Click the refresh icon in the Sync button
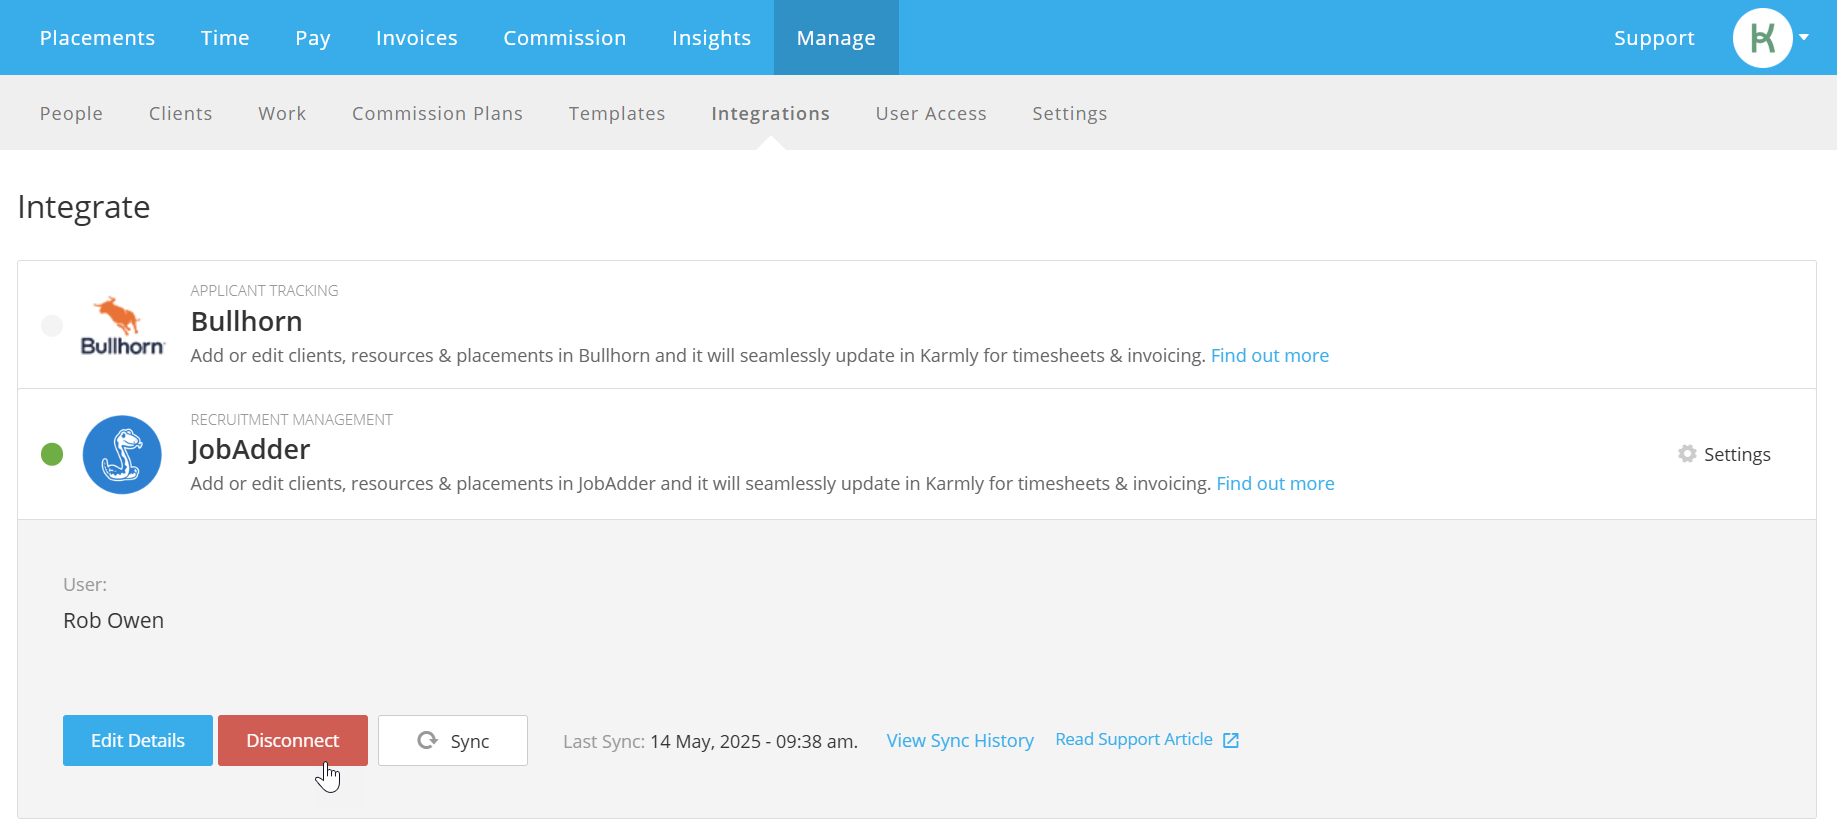The width and height of the screenshot is (1837, 833). 428,740
